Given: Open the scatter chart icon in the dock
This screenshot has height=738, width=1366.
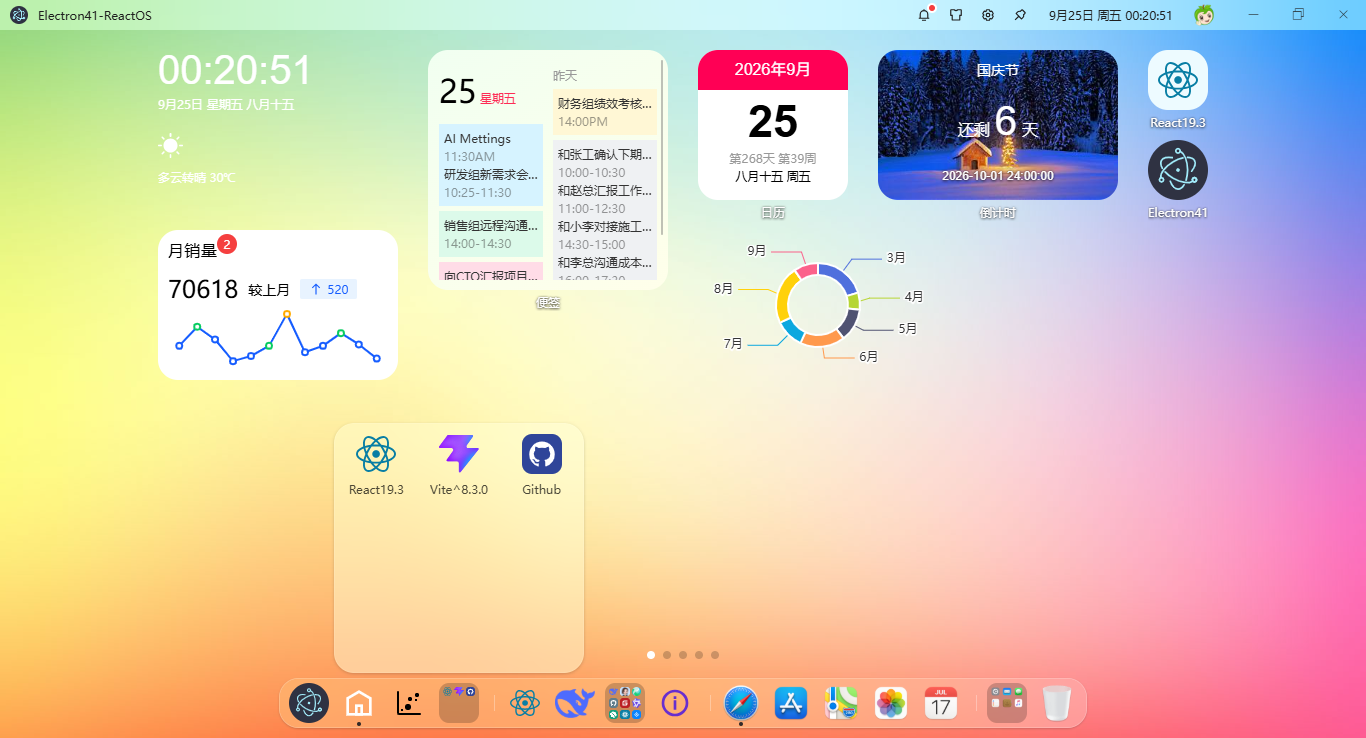Looking at the screenshot, I should 408,703.
